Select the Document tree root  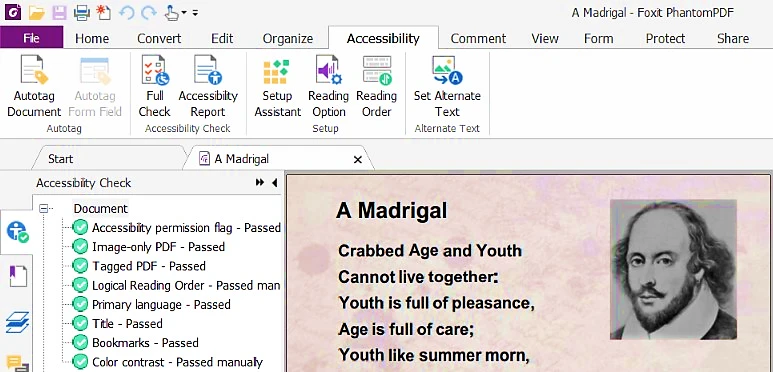coord(101,208)
